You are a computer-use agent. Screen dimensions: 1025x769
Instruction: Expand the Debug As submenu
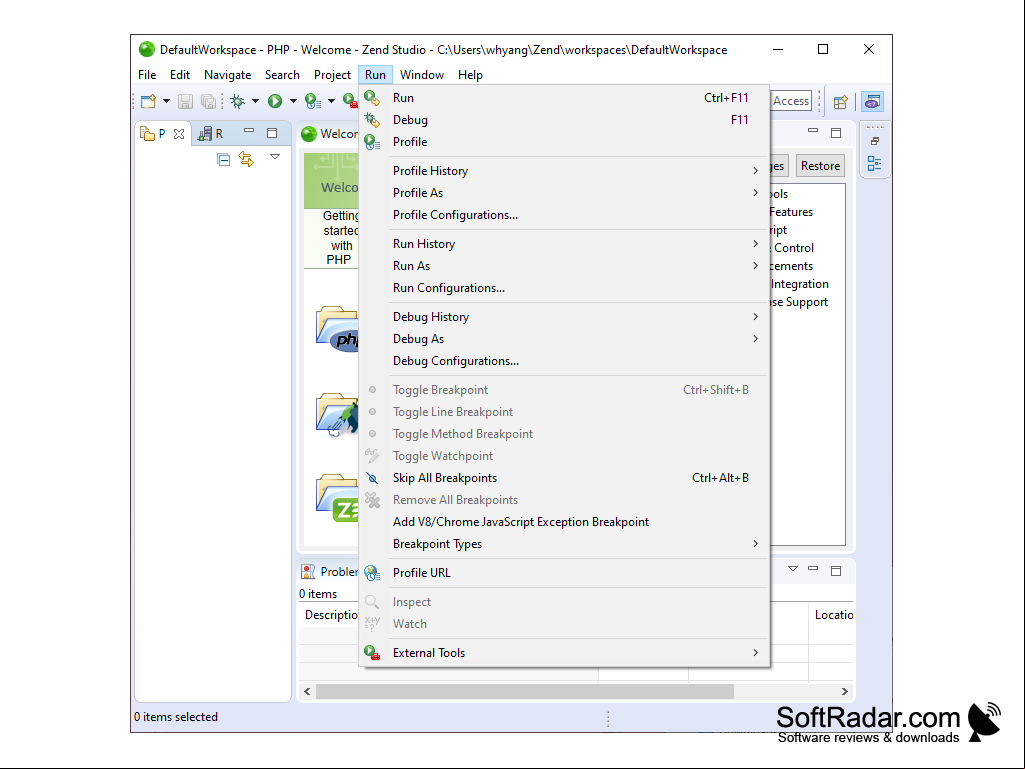[563, 339]
